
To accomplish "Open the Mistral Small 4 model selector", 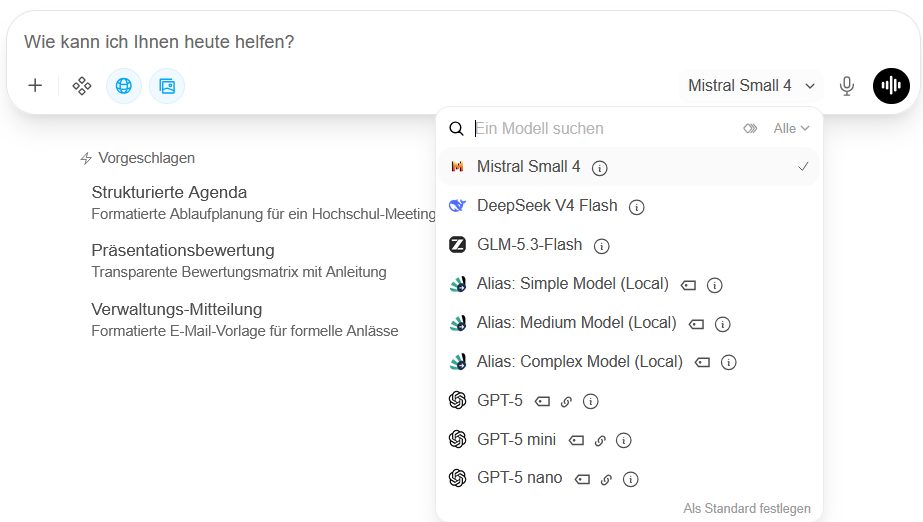I will [x=751, y=86].
